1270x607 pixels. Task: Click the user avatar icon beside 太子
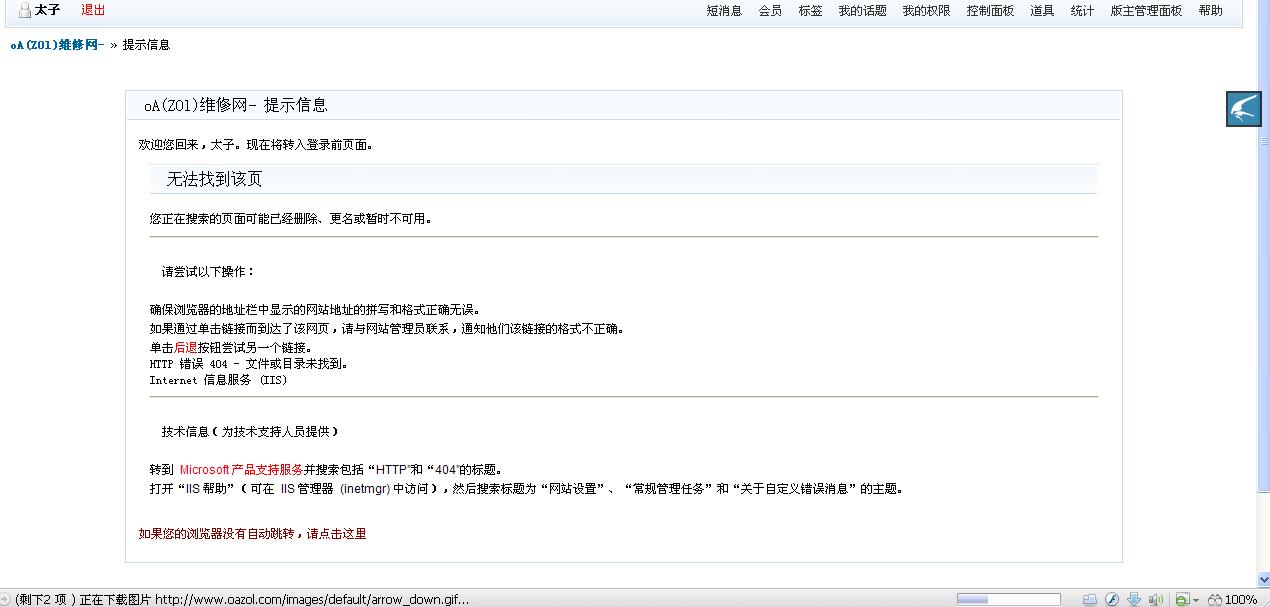25,11
